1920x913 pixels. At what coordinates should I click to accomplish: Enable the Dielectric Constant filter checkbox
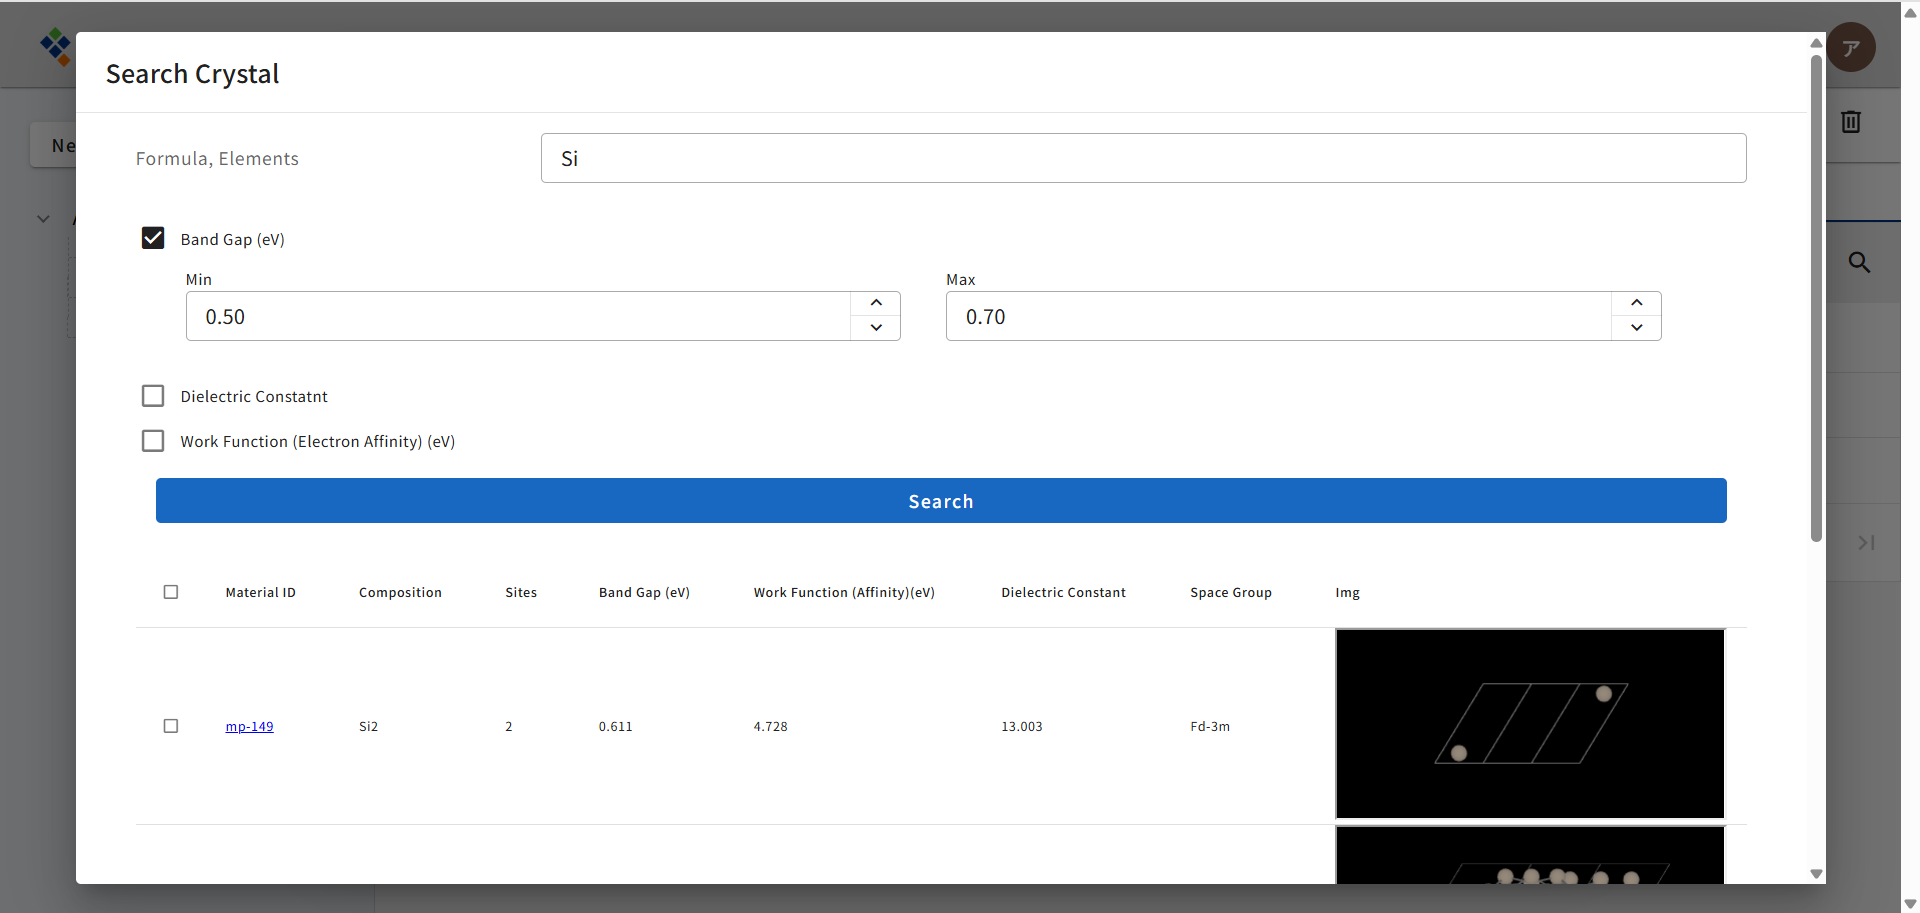tap(153, 396)
